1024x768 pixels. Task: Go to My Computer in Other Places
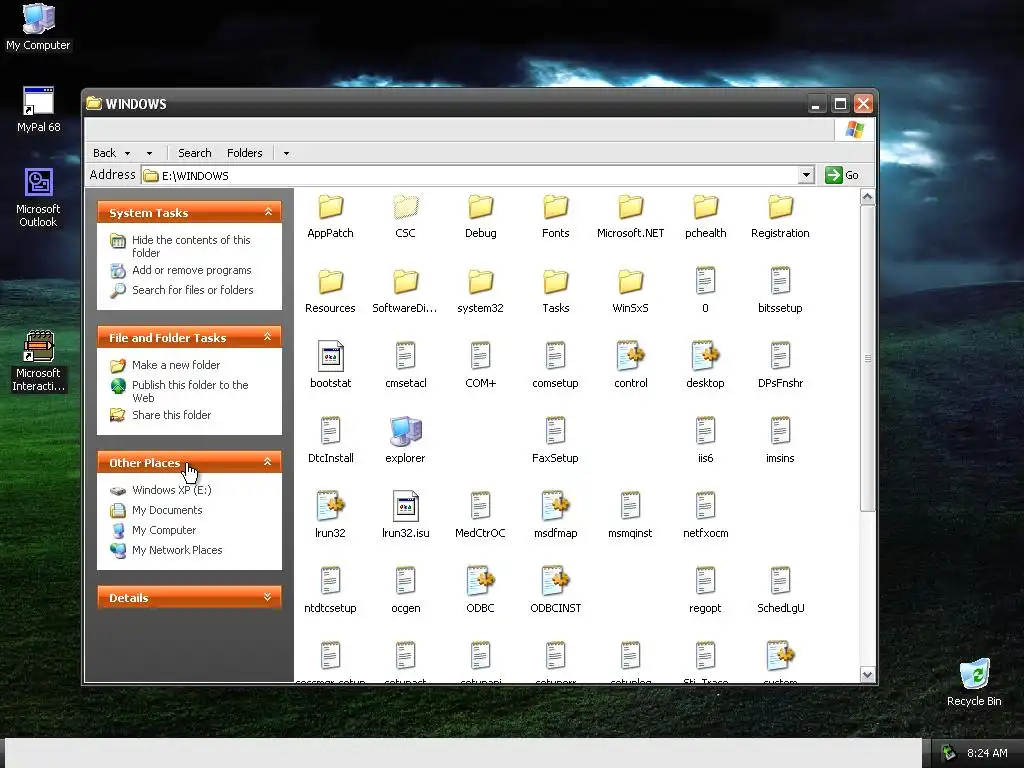click(164, 530)
